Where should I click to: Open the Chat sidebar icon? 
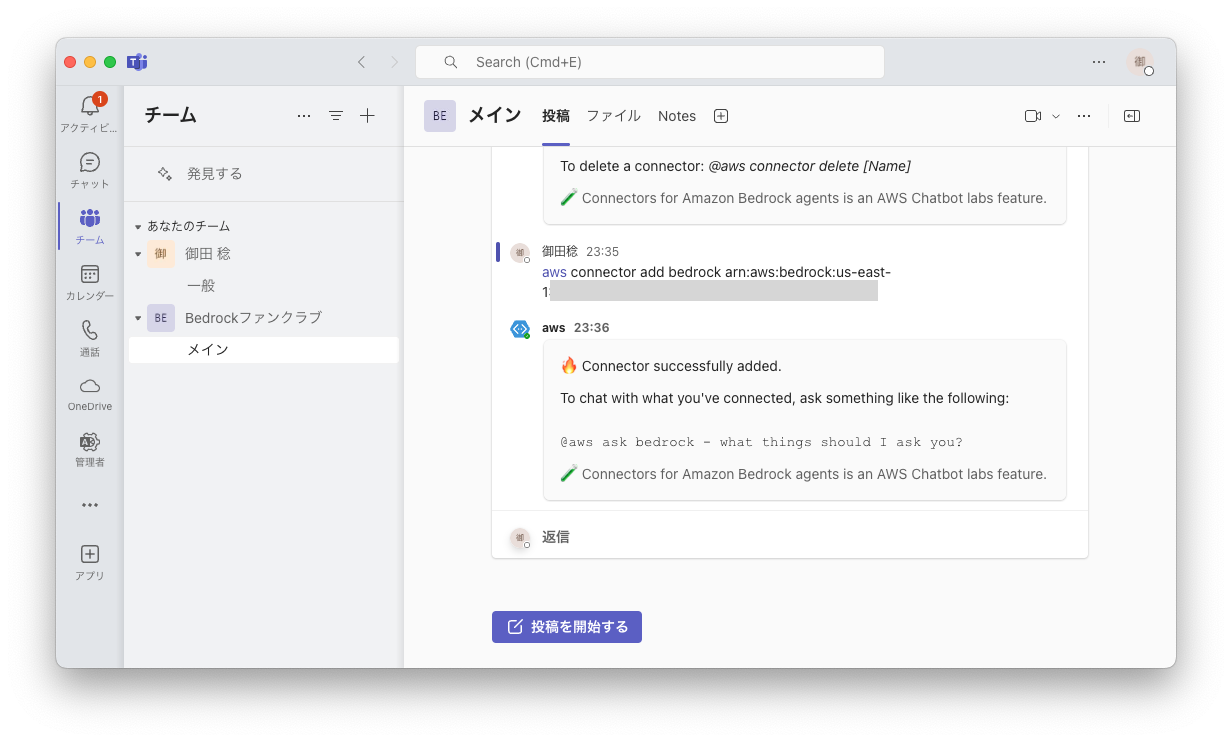click(x=90, y=162)
